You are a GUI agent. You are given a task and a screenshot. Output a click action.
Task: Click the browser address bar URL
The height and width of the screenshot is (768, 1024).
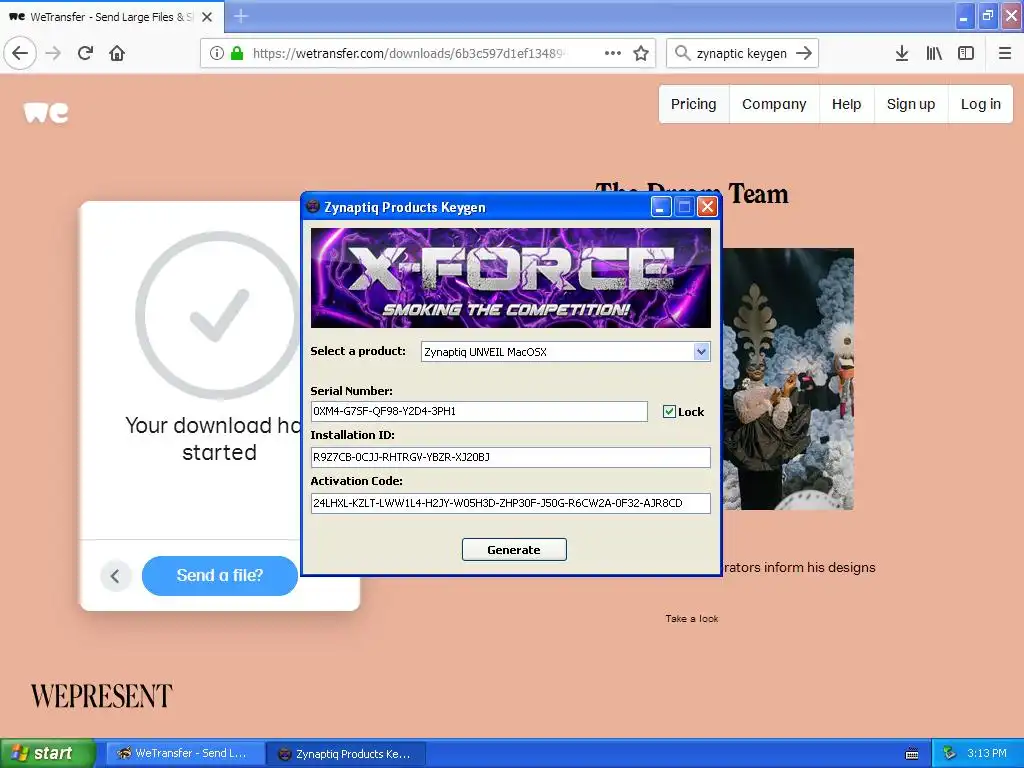[x=408, y=53]
